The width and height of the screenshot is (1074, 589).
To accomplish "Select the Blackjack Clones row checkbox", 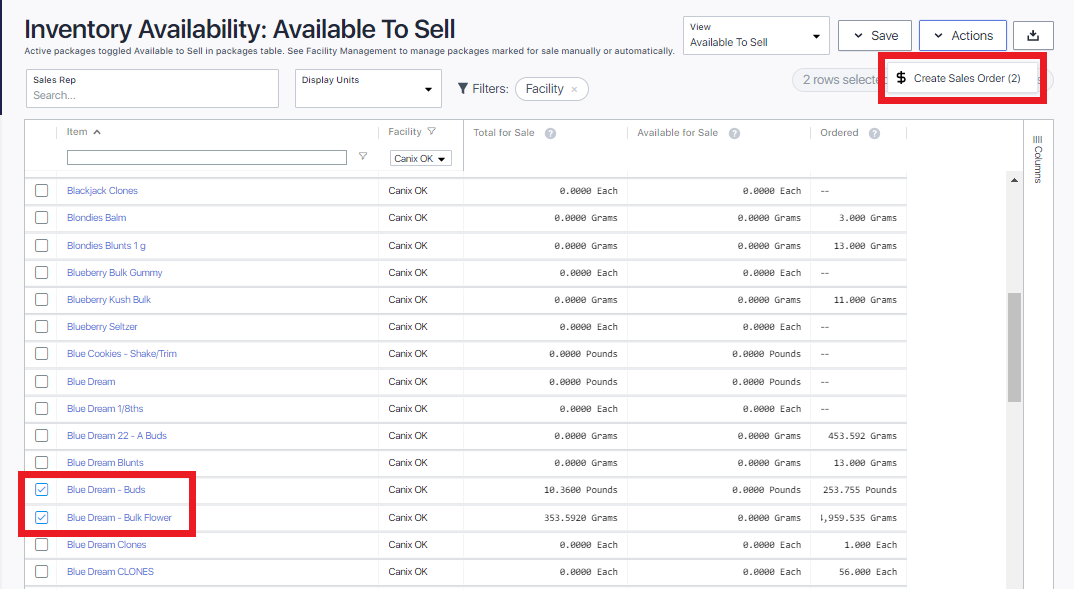I will (42, 191).
